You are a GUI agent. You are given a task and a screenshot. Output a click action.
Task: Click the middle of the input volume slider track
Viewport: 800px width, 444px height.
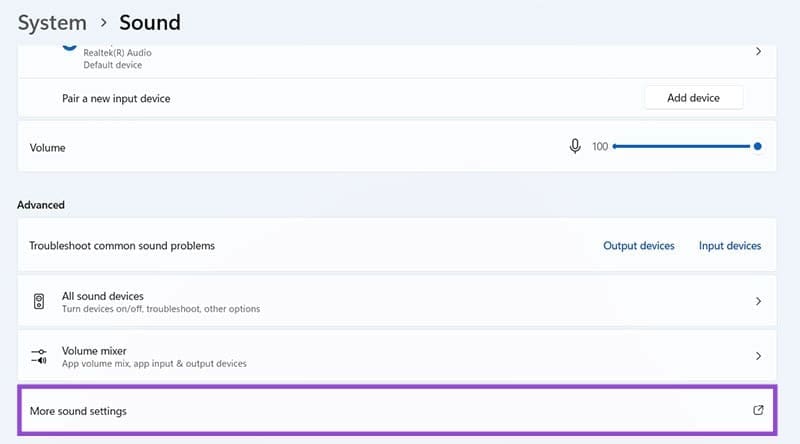click(x=683, y=147)
